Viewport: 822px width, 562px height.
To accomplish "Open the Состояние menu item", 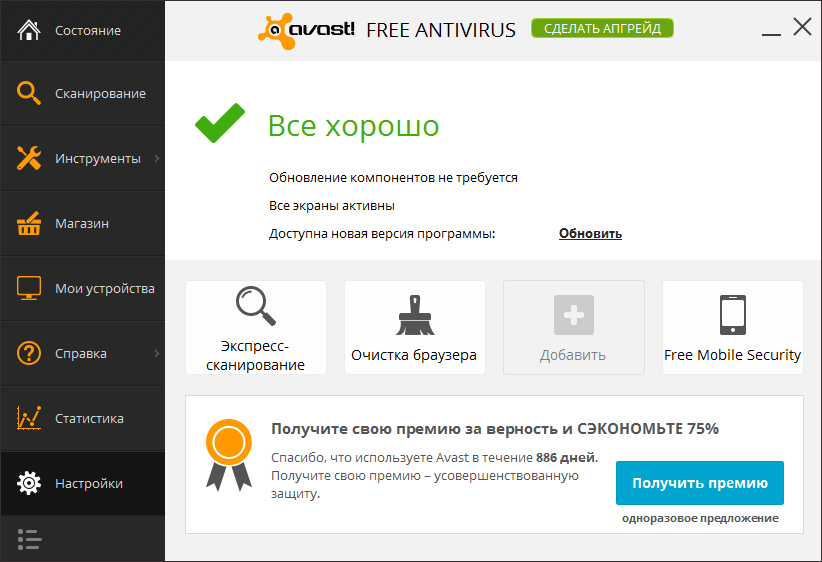I will [83, 30].
